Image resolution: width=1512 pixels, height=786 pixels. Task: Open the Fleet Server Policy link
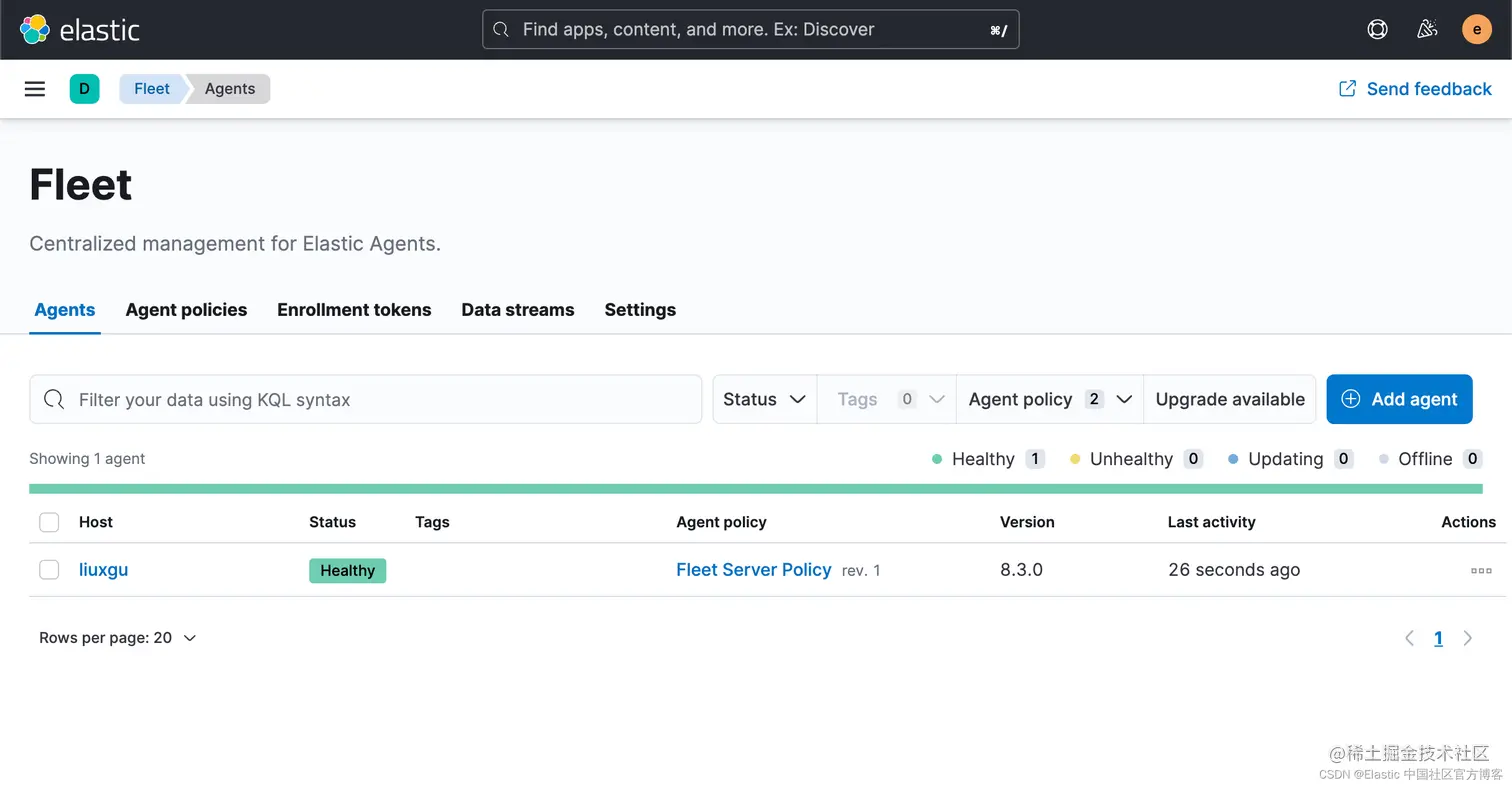click(753, 570)
